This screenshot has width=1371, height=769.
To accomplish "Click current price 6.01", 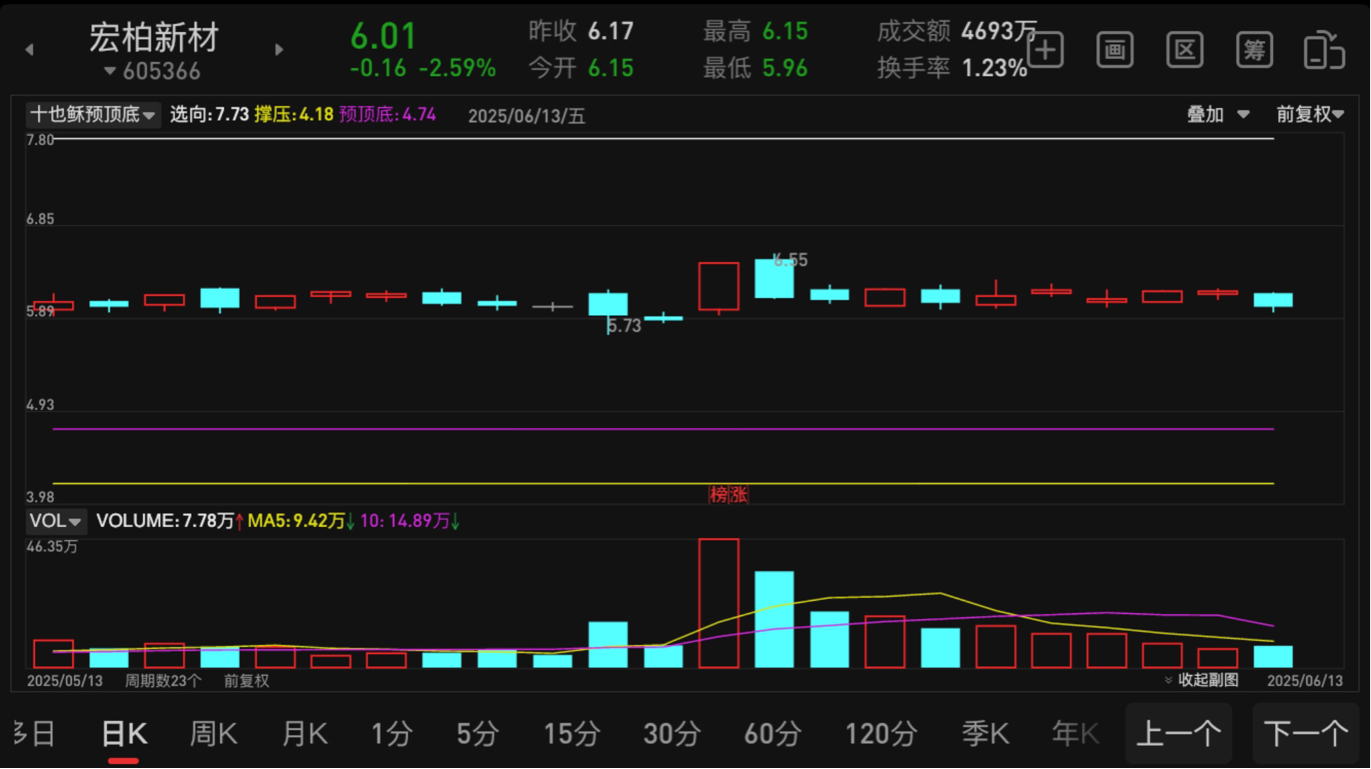I will (x=383, y=36).
